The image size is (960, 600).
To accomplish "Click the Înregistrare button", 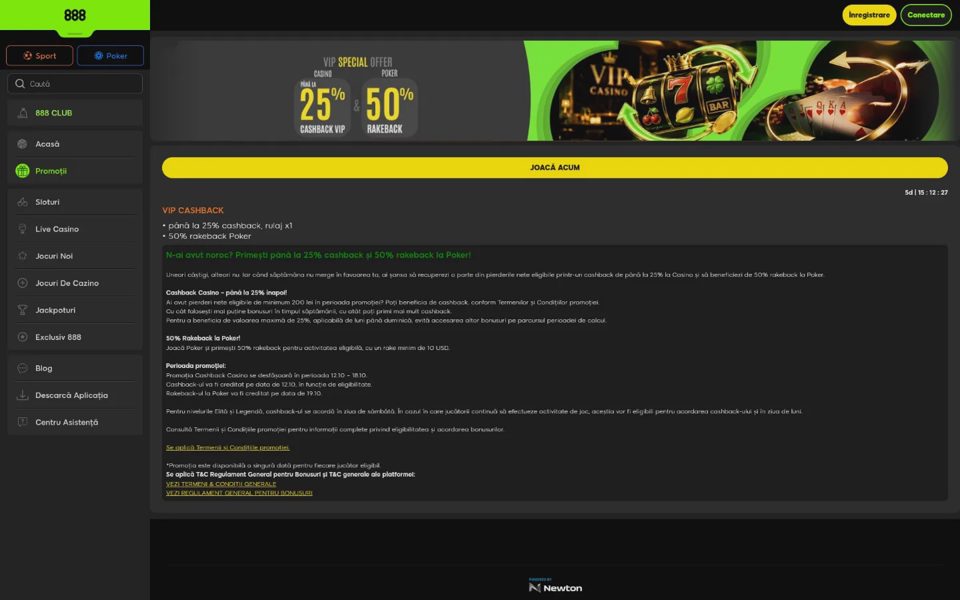I will point(869,15).
